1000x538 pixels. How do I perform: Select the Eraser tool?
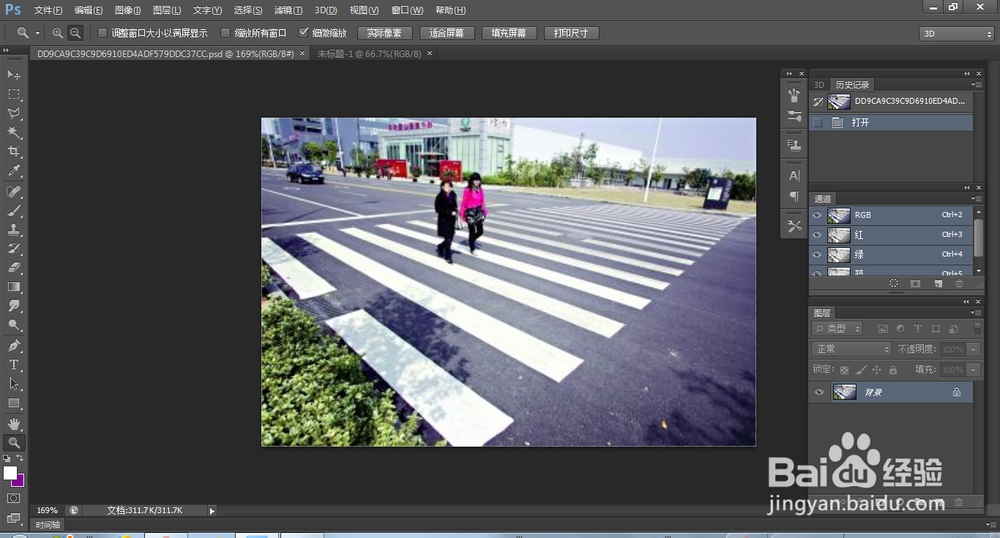point(13,268)
